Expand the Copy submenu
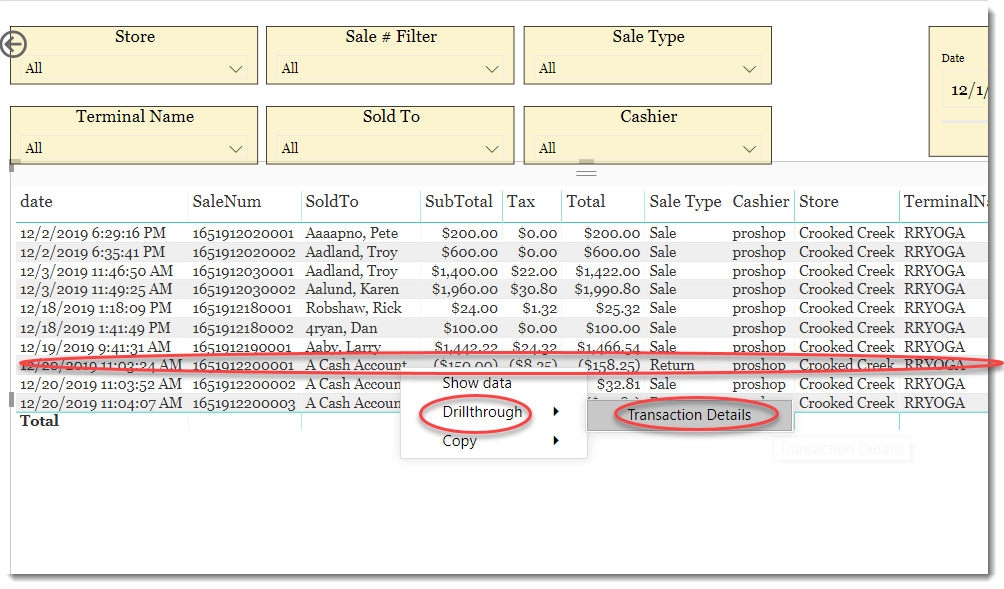 (460, 440)
